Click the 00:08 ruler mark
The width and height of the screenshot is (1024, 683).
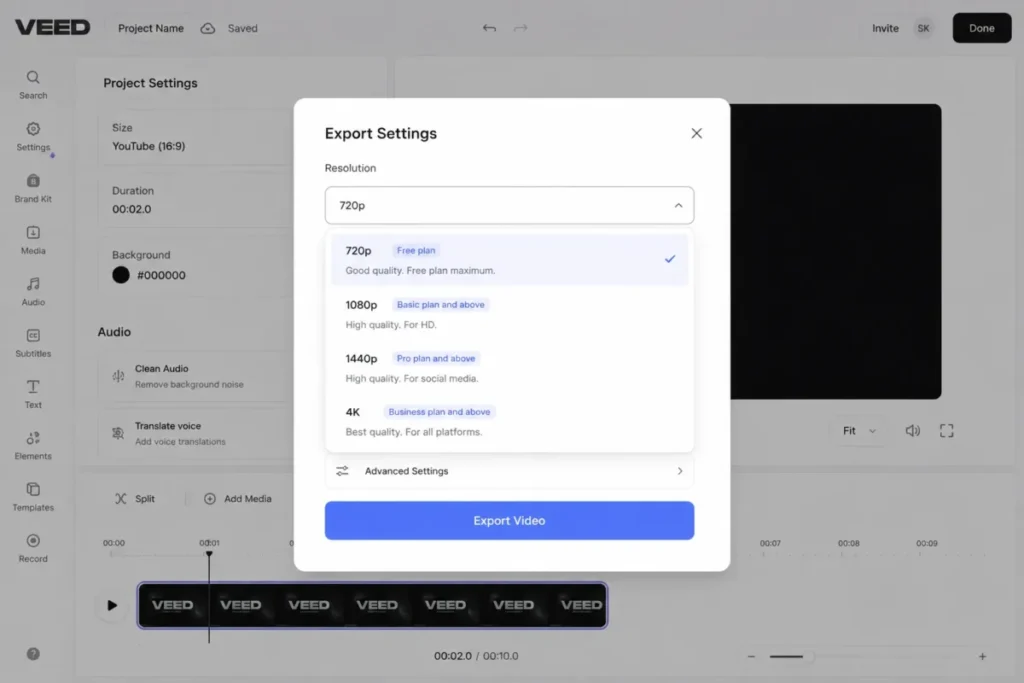pos(848,543)
